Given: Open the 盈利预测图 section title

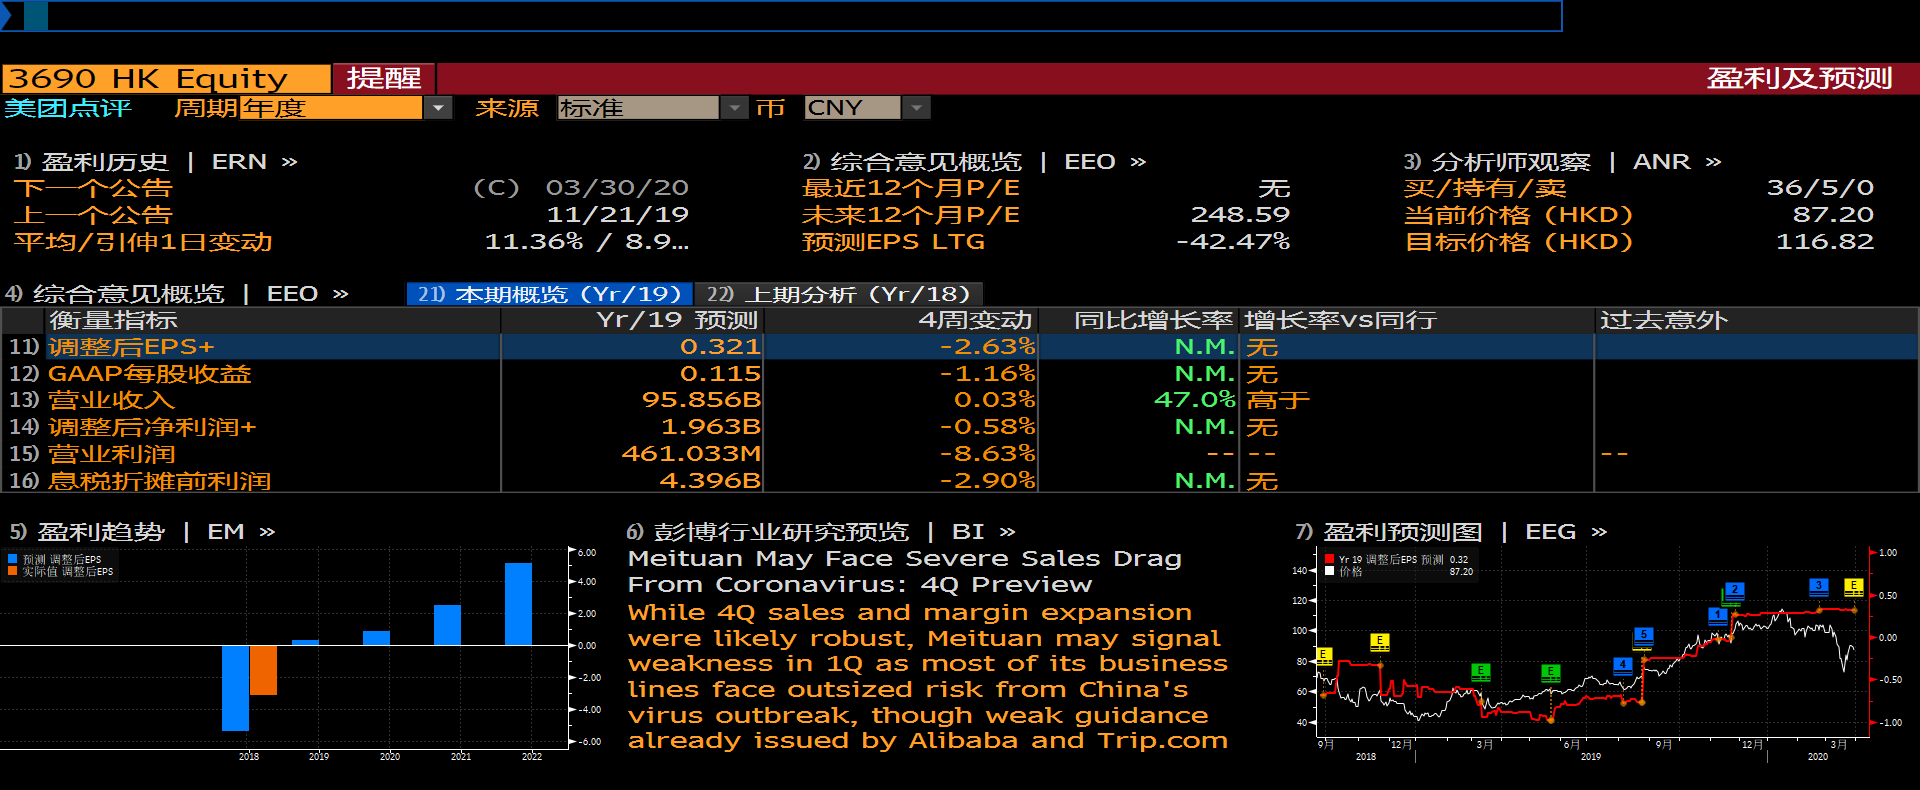Looking at the screenshot, I should point(1403,532).
